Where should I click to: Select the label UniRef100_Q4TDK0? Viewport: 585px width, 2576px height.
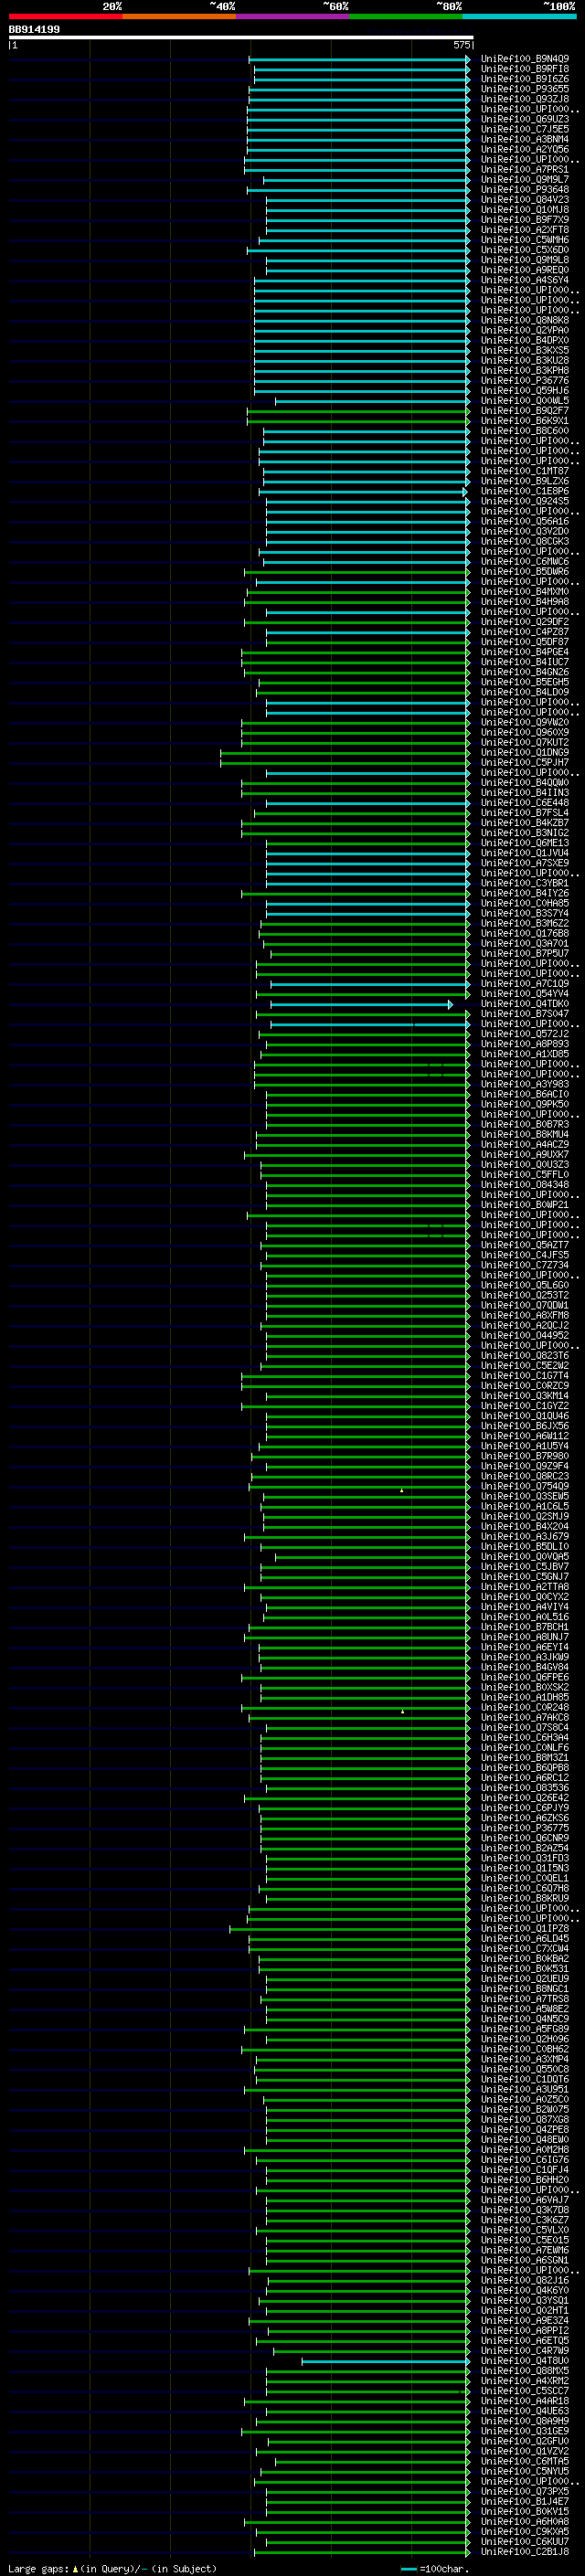click(524, 1004)
